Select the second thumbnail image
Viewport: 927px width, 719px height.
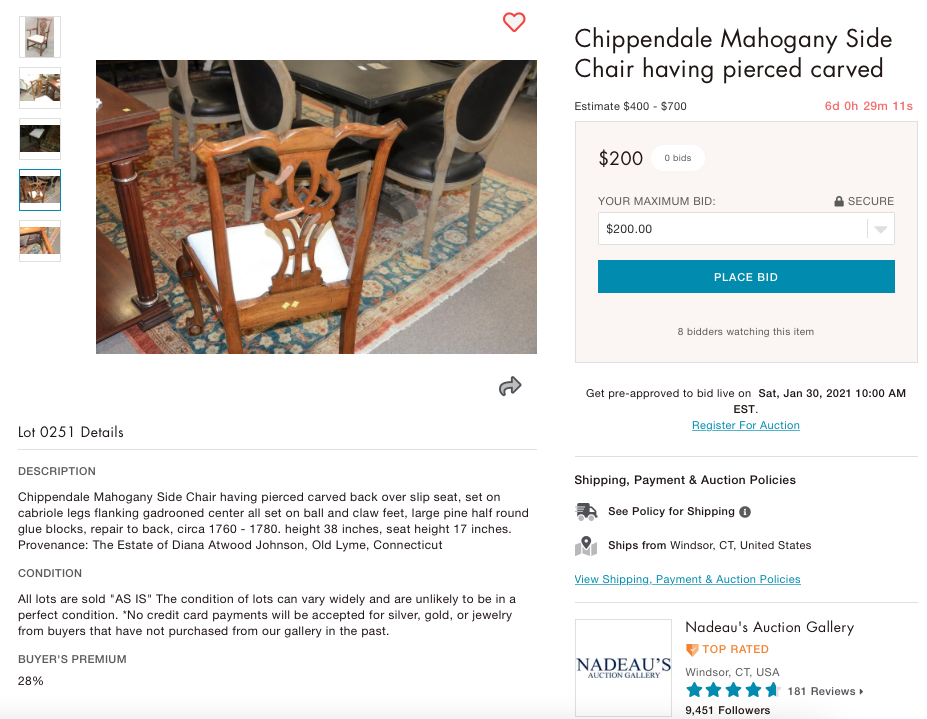click(x=40, y=88)
